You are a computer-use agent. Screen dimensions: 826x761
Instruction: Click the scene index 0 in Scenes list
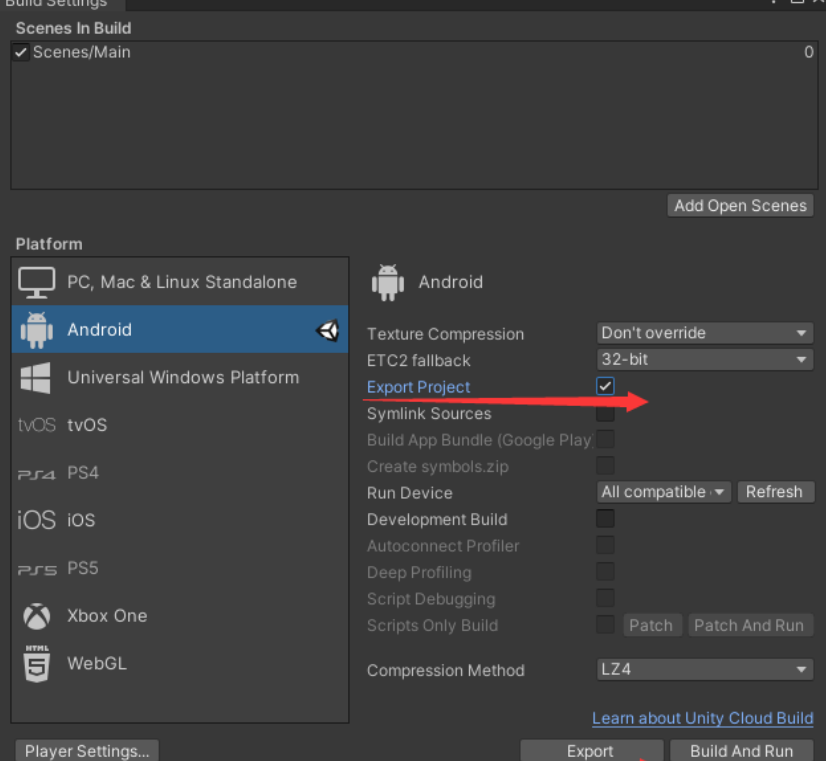pos(809,52)
